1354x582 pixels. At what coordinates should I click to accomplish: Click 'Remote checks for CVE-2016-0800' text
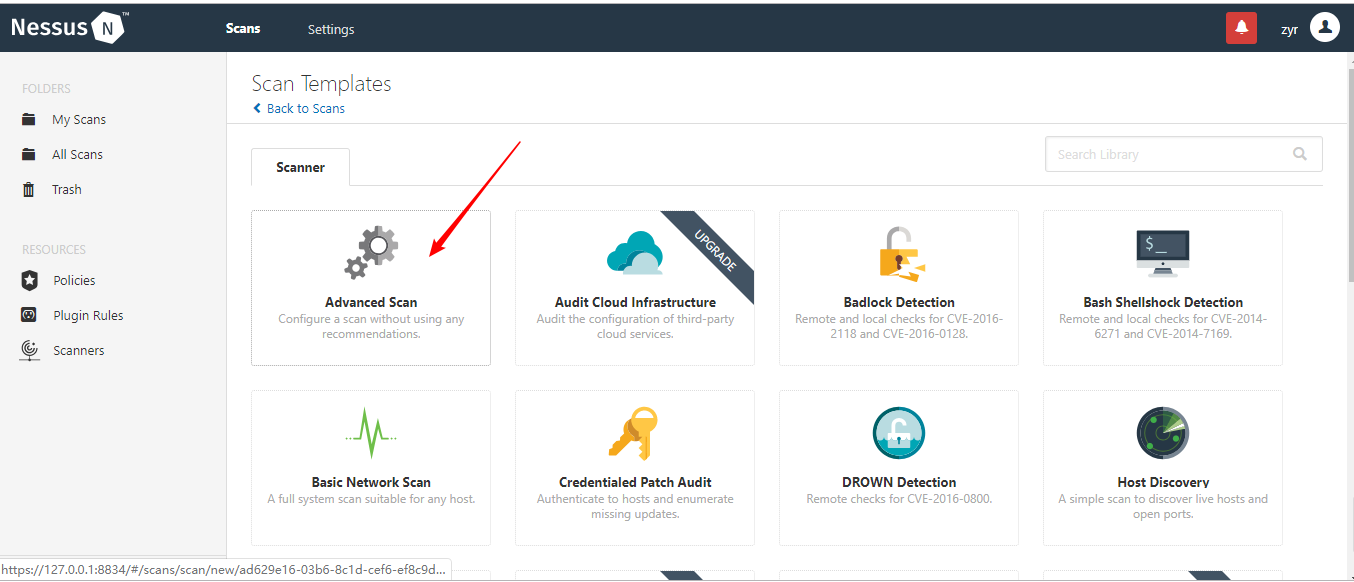point(899,499)
